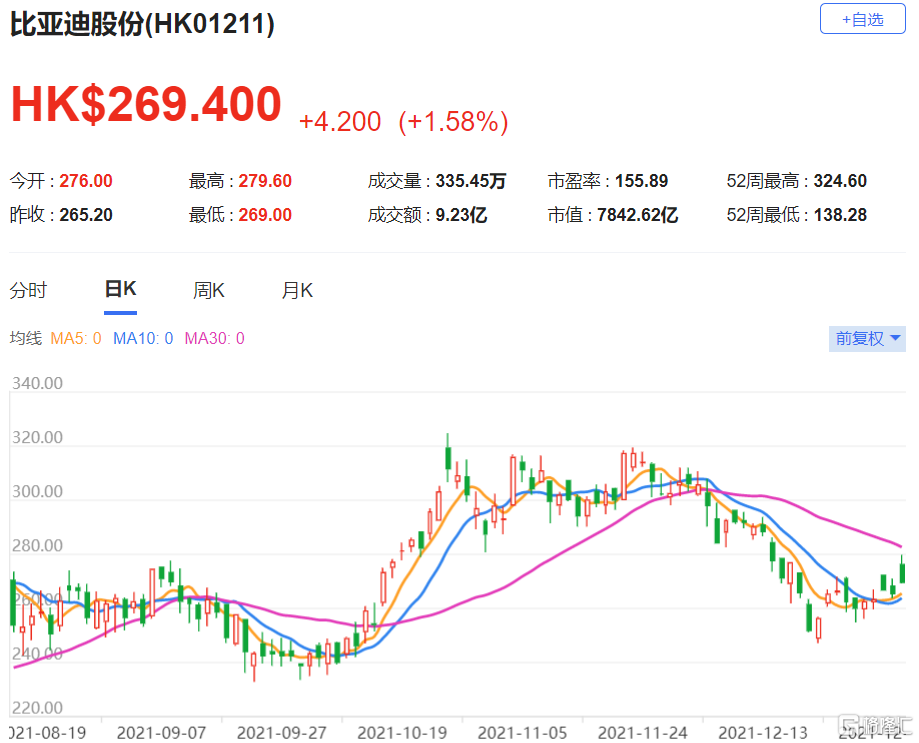
Task: Click the 昨收 value 265.20
Action: (x=86, y=214)
